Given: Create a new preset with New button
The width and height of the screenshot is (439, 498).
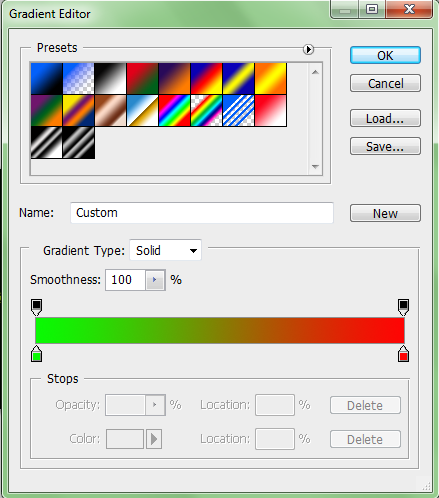Looking at the screenshot, I should 385,213.
